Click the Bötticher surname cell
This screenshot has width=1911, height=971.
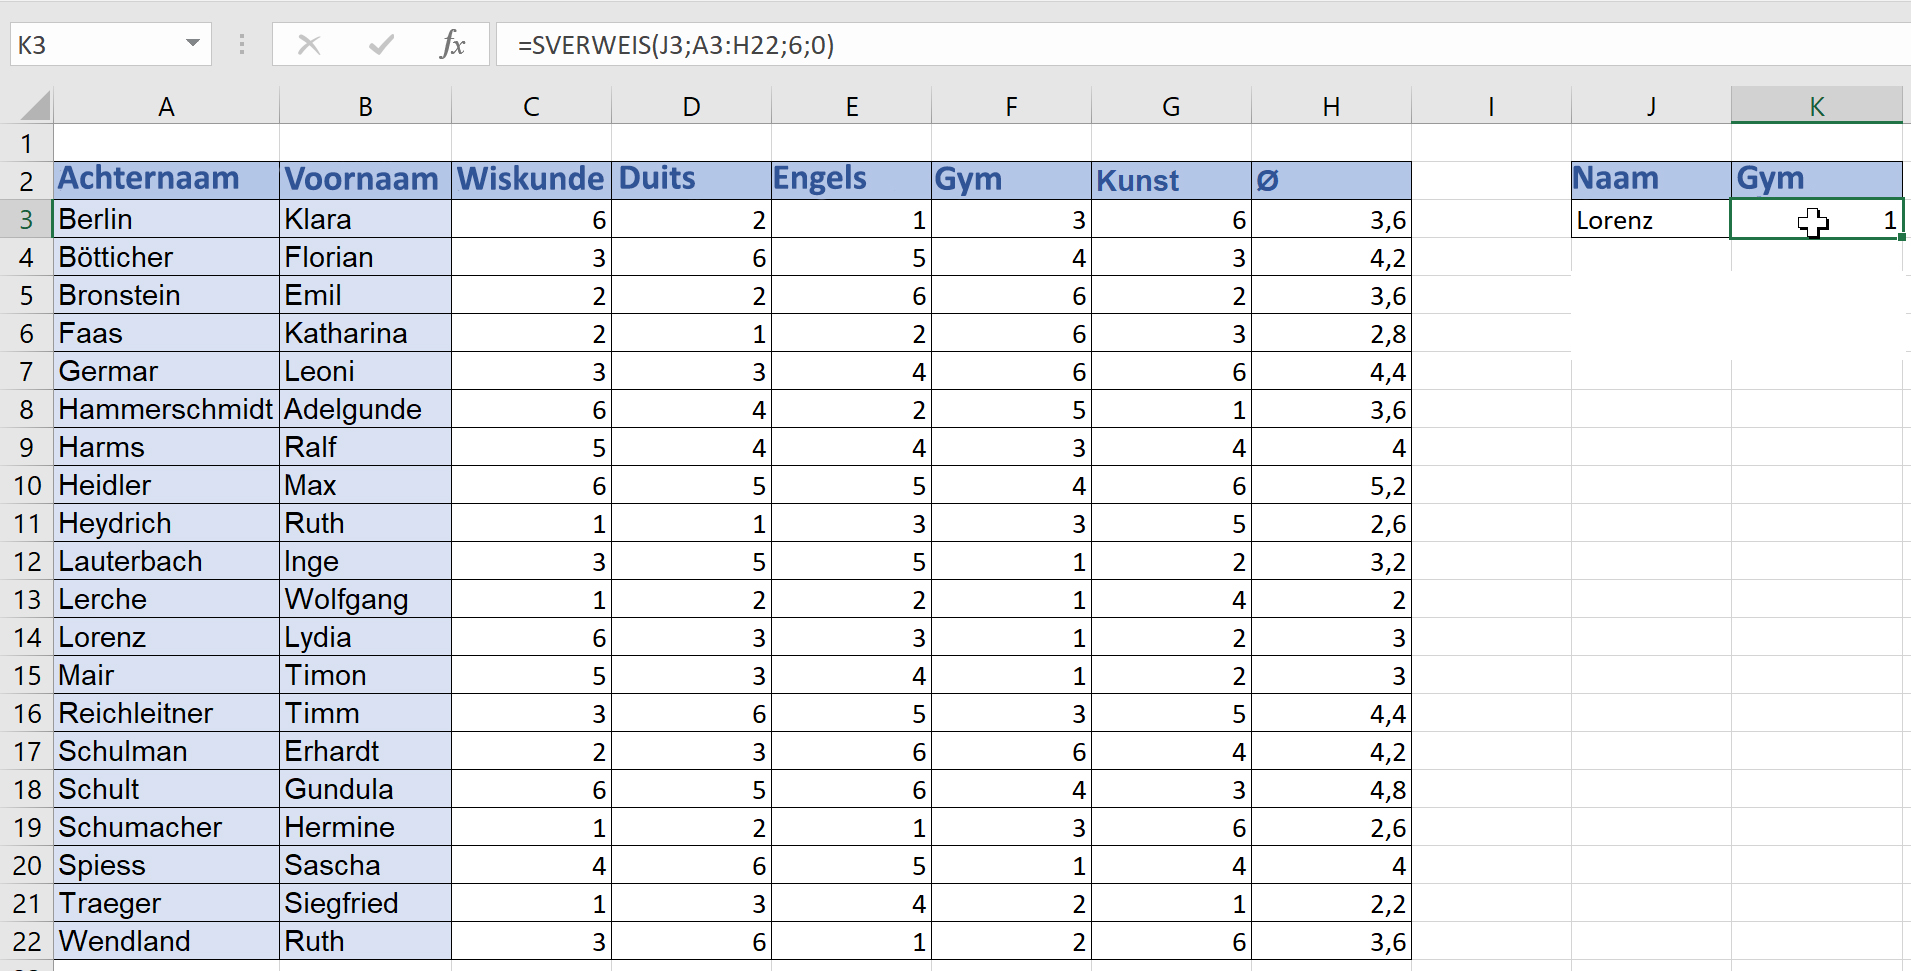166,257
